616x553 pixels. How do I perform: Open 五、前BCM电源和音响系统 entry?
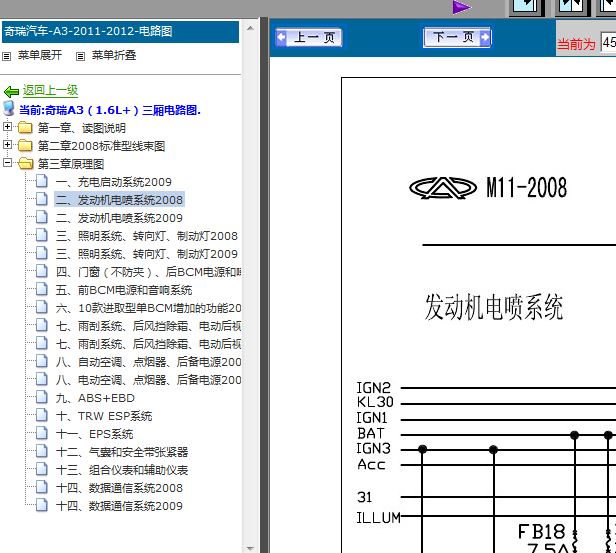(124, 290)
